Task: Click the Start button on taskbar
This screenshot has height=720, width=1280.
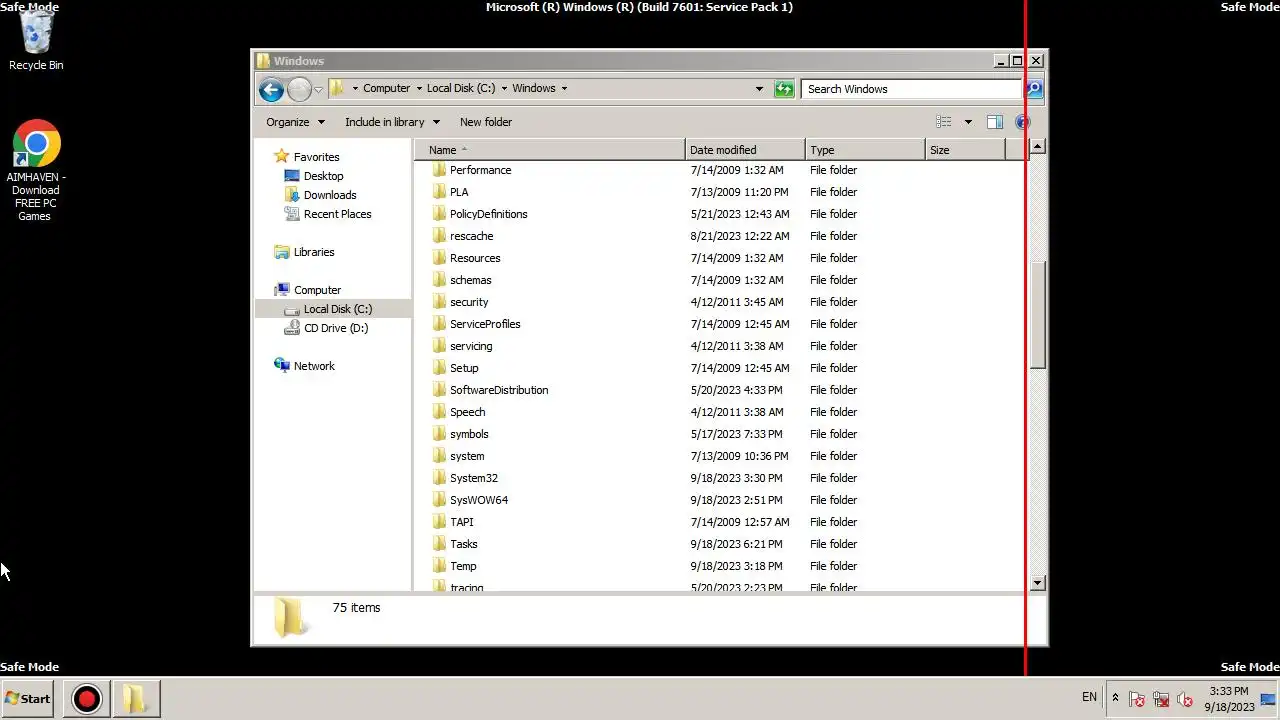Action: (28, 699)
